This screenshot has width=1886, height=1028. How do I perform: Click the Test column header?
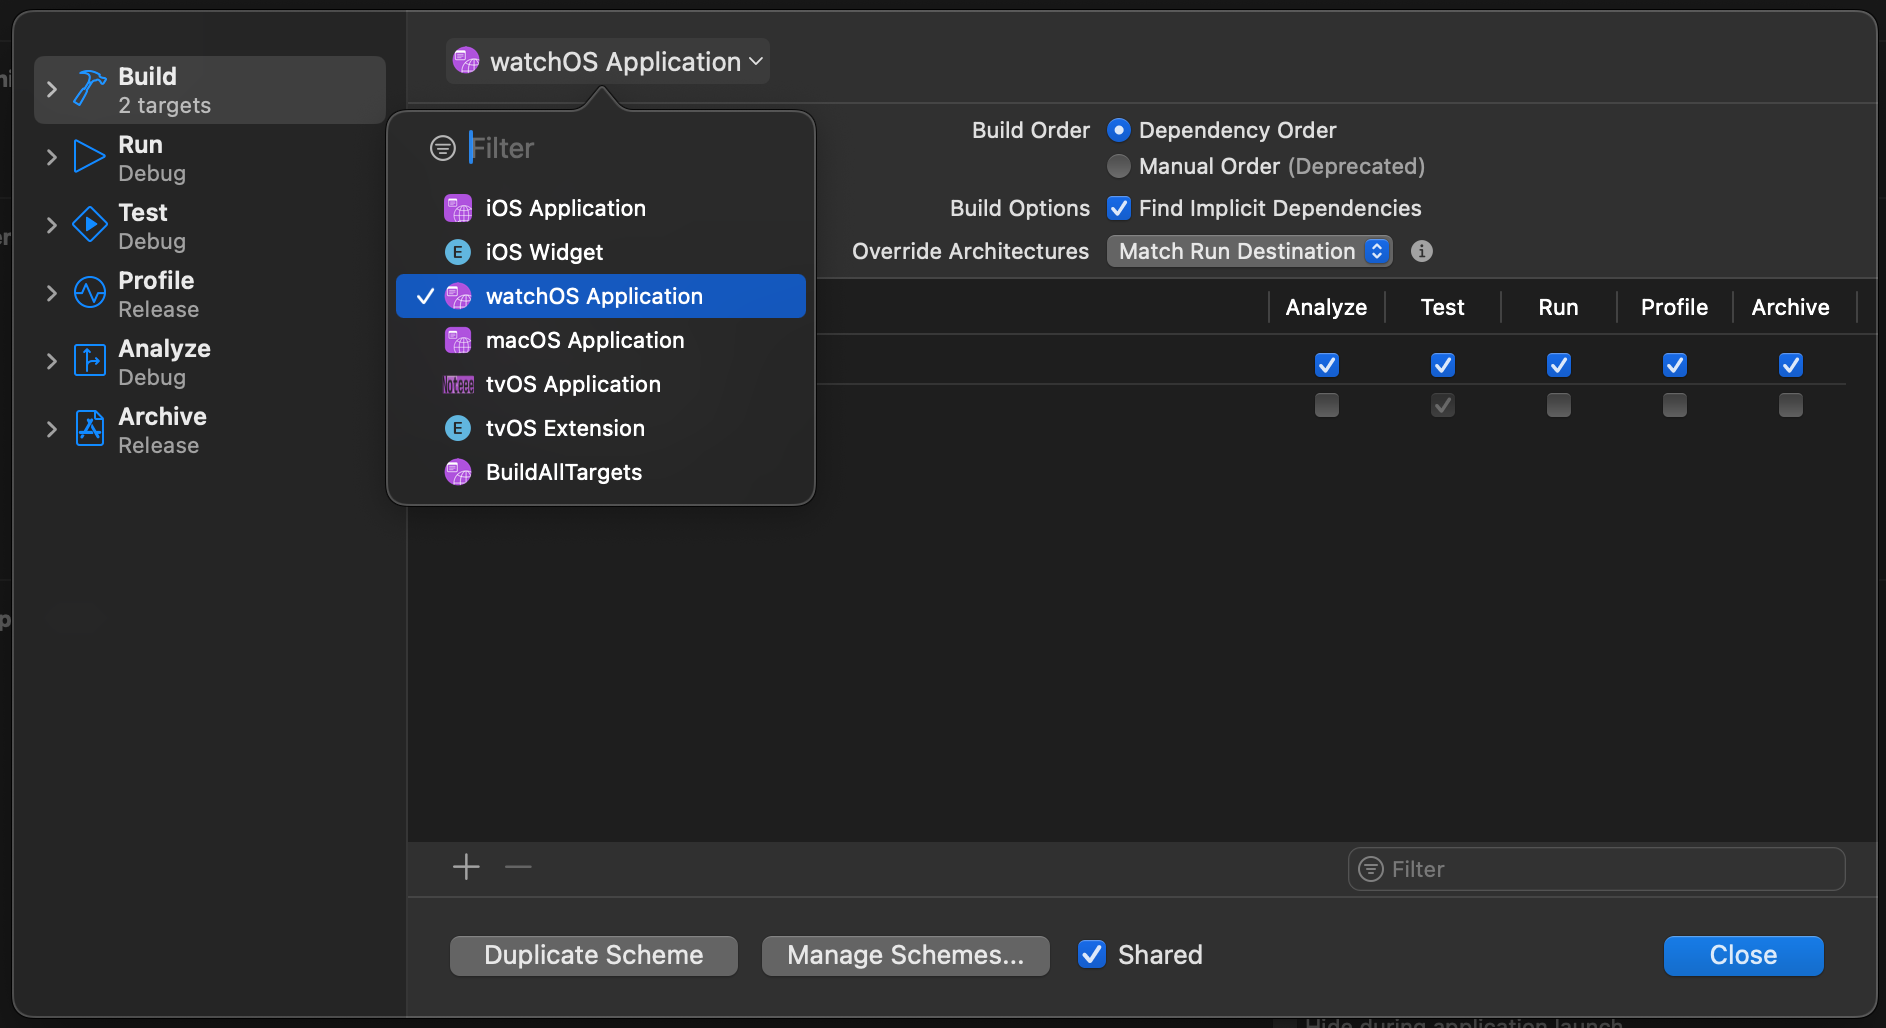point(1442,307)
